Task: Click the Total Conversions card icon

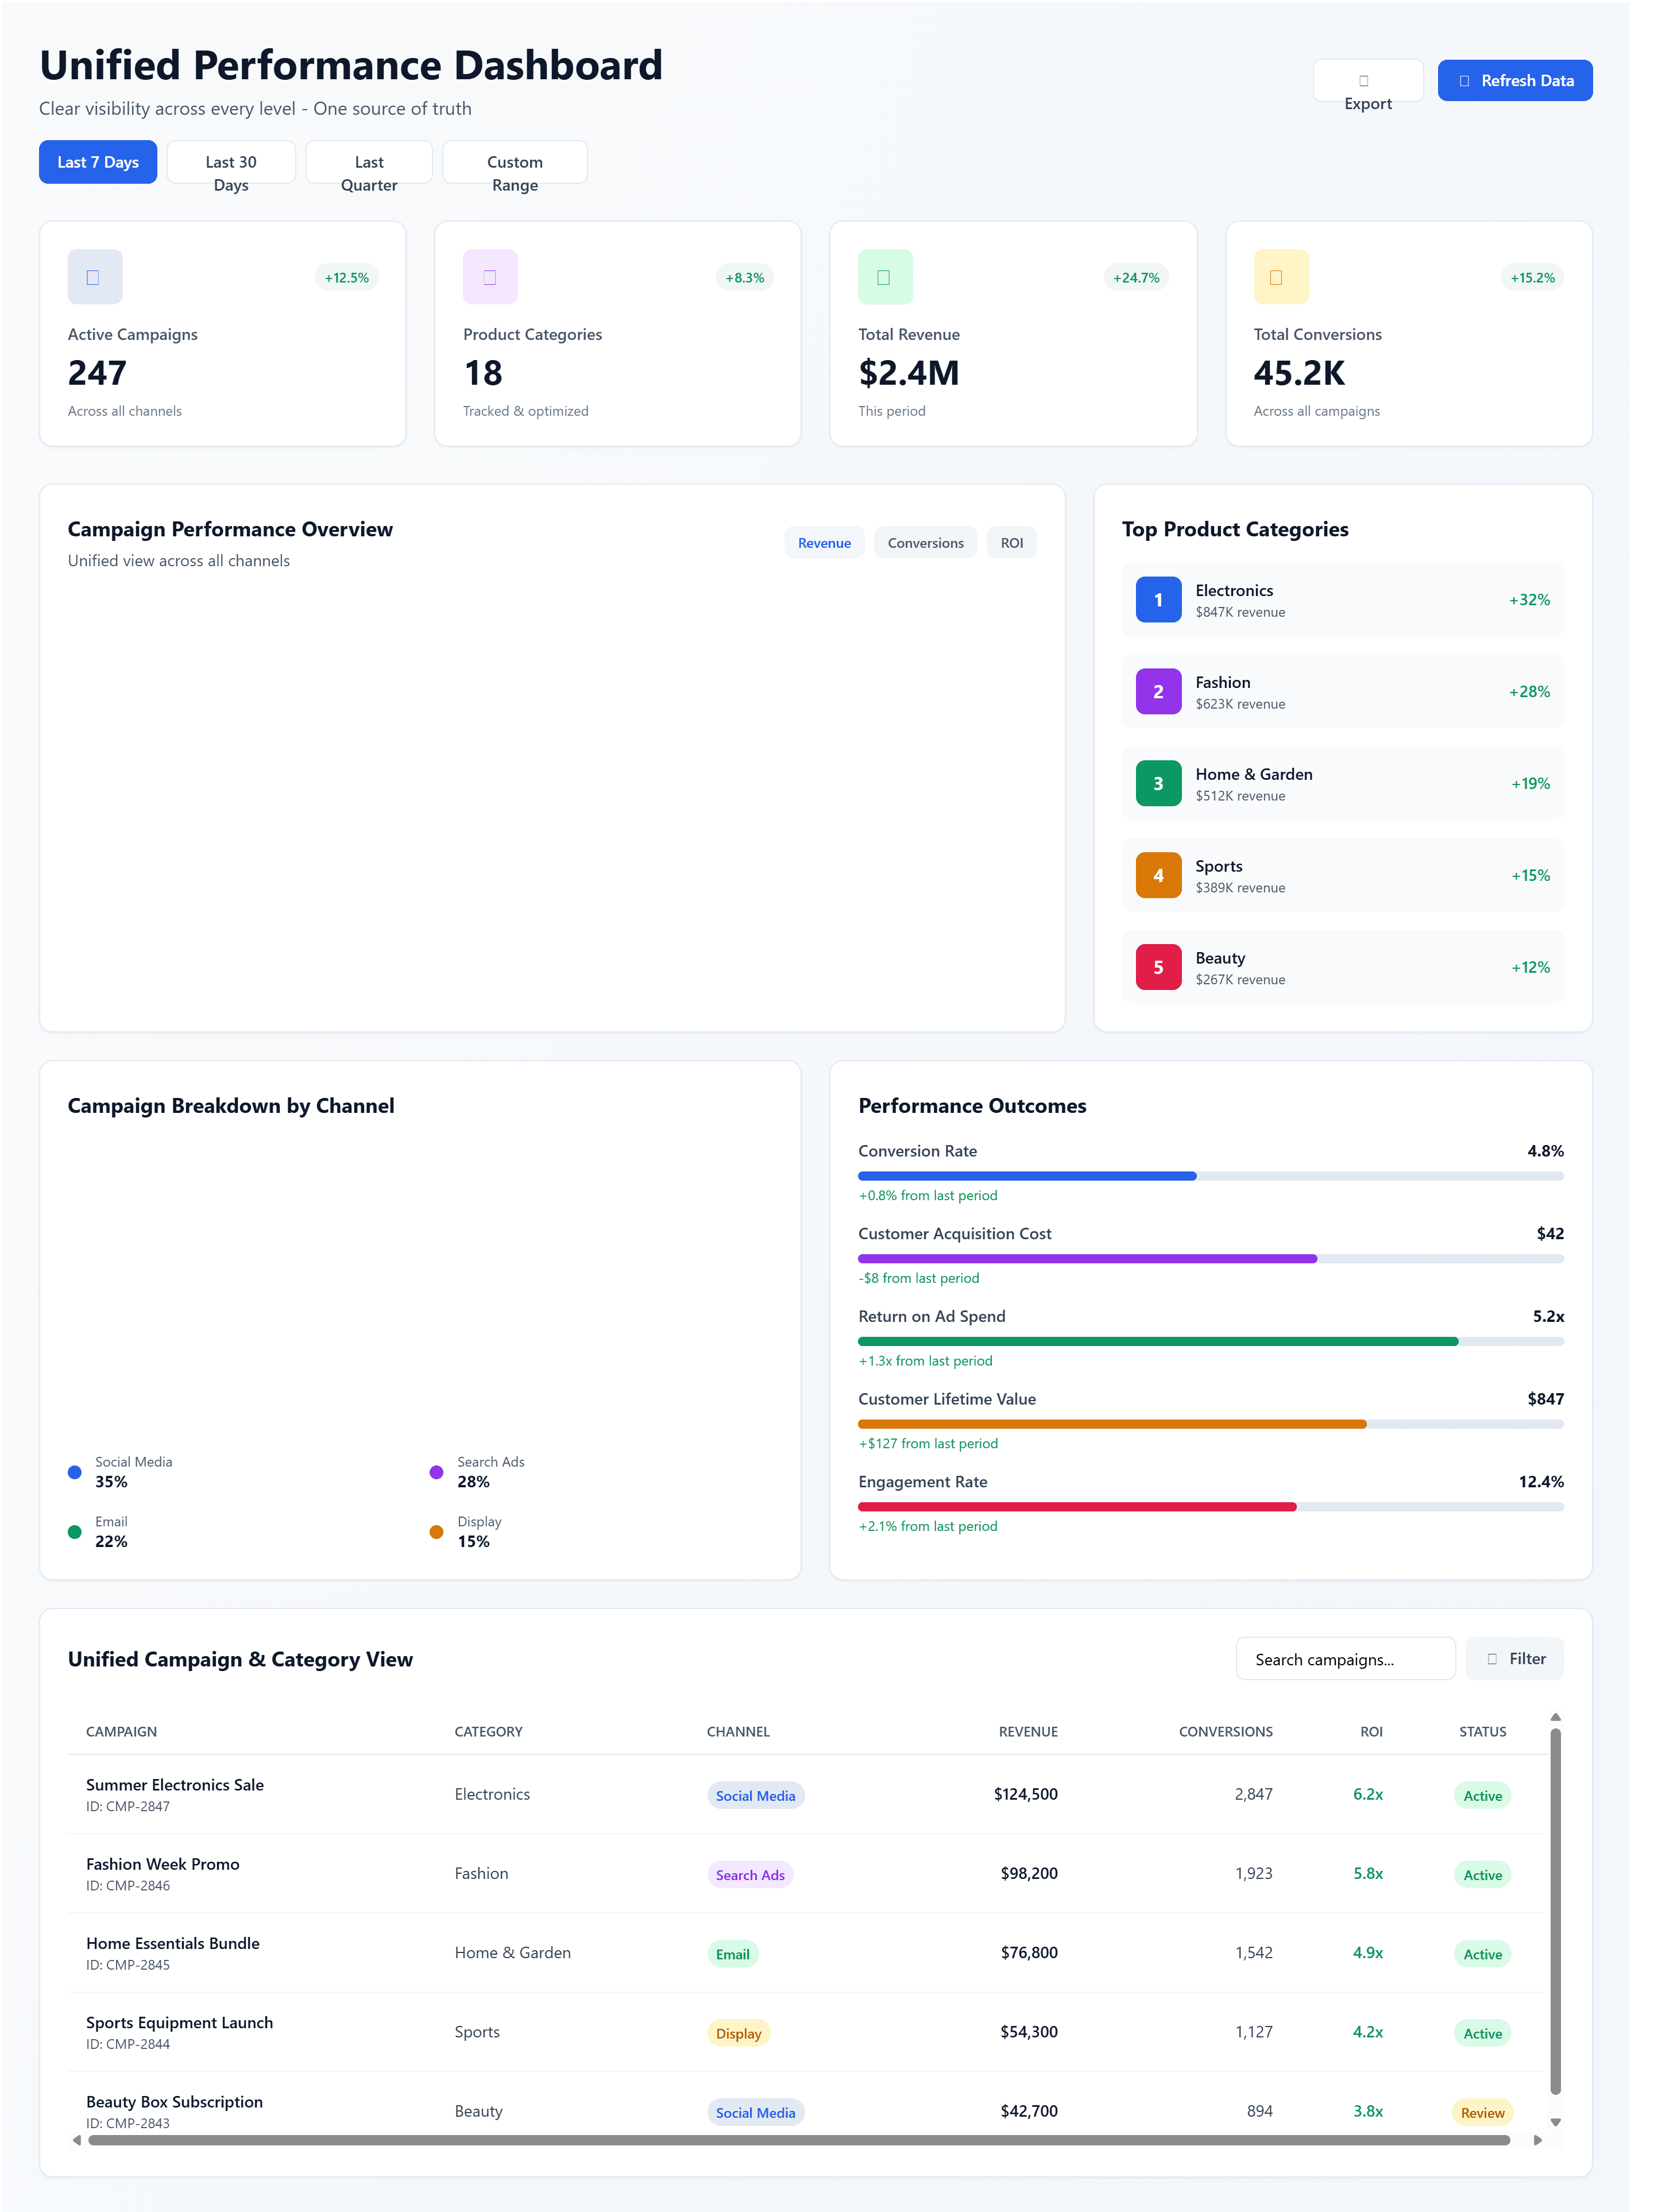Action: click(x=1280, y=277)
